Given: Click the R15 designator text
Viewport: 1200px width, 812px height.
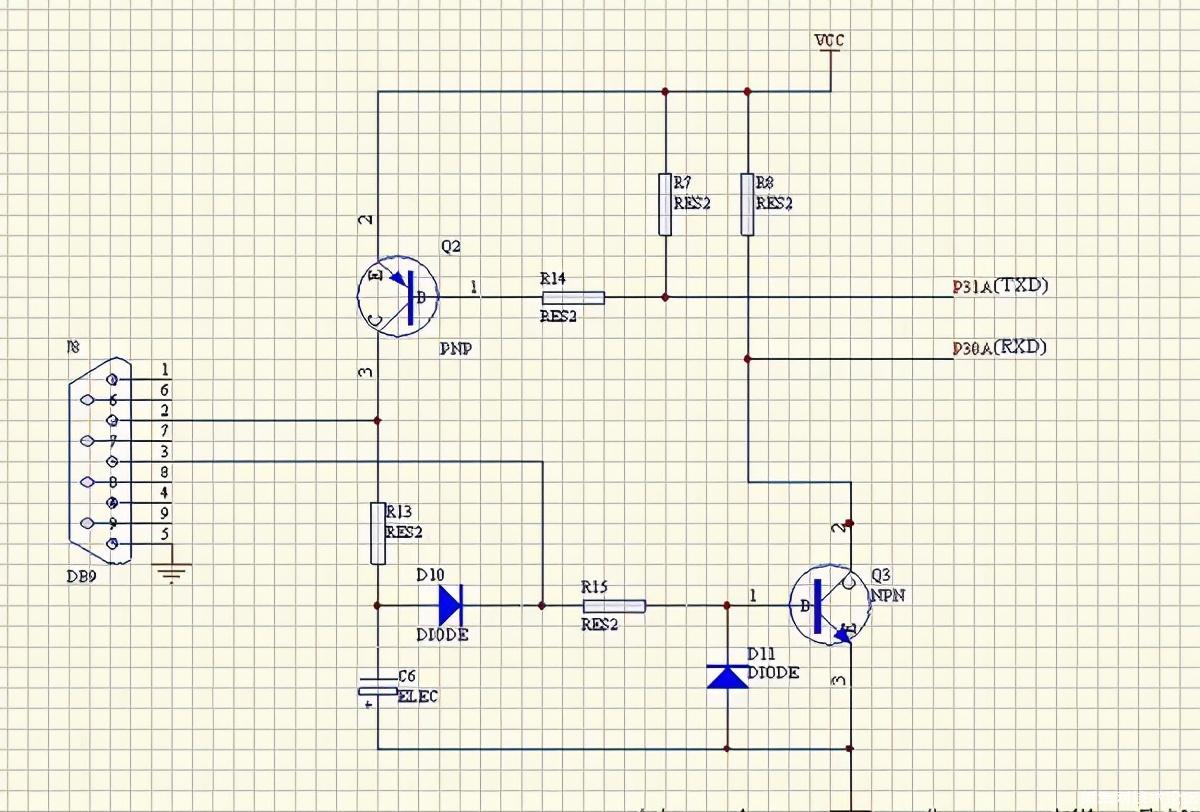Looking at the screenshot, I should pos(594,588).
